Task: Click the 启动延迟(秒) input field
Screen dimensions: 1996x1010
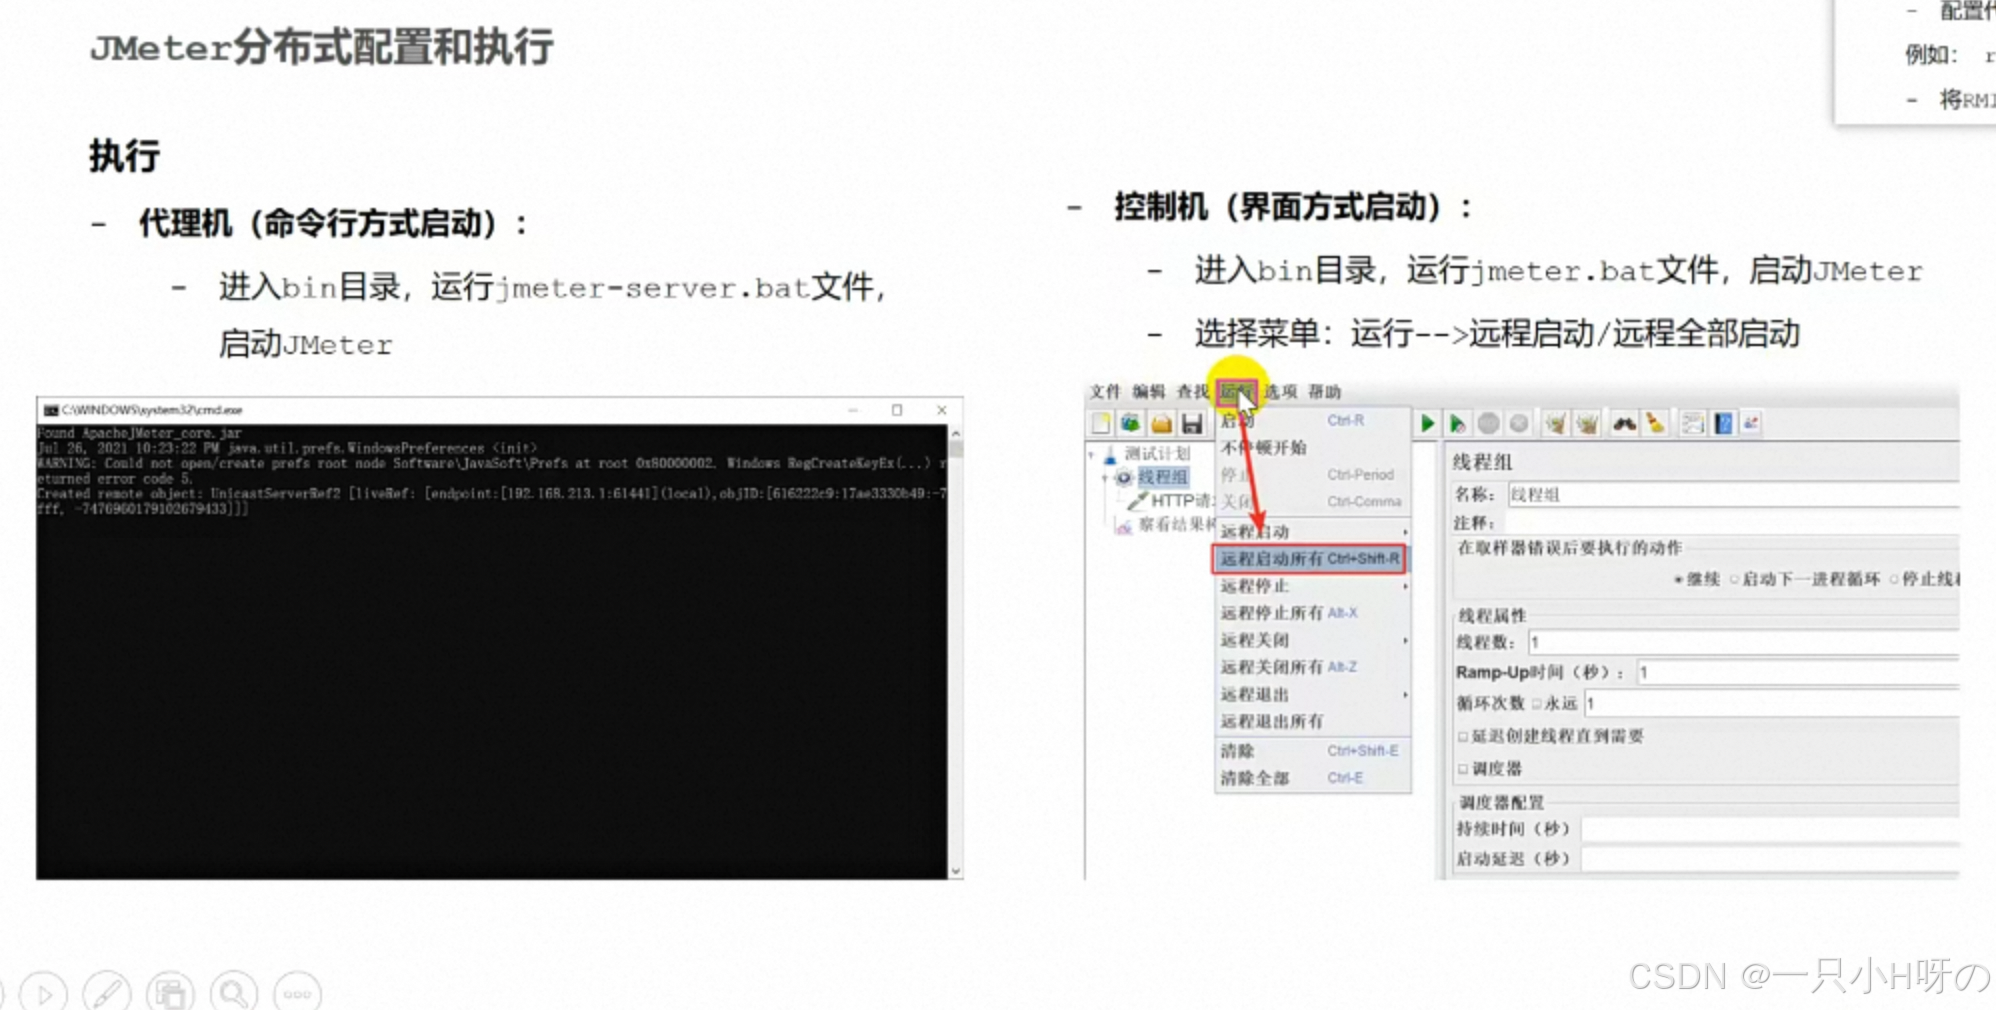Action: coord(1769,859)
